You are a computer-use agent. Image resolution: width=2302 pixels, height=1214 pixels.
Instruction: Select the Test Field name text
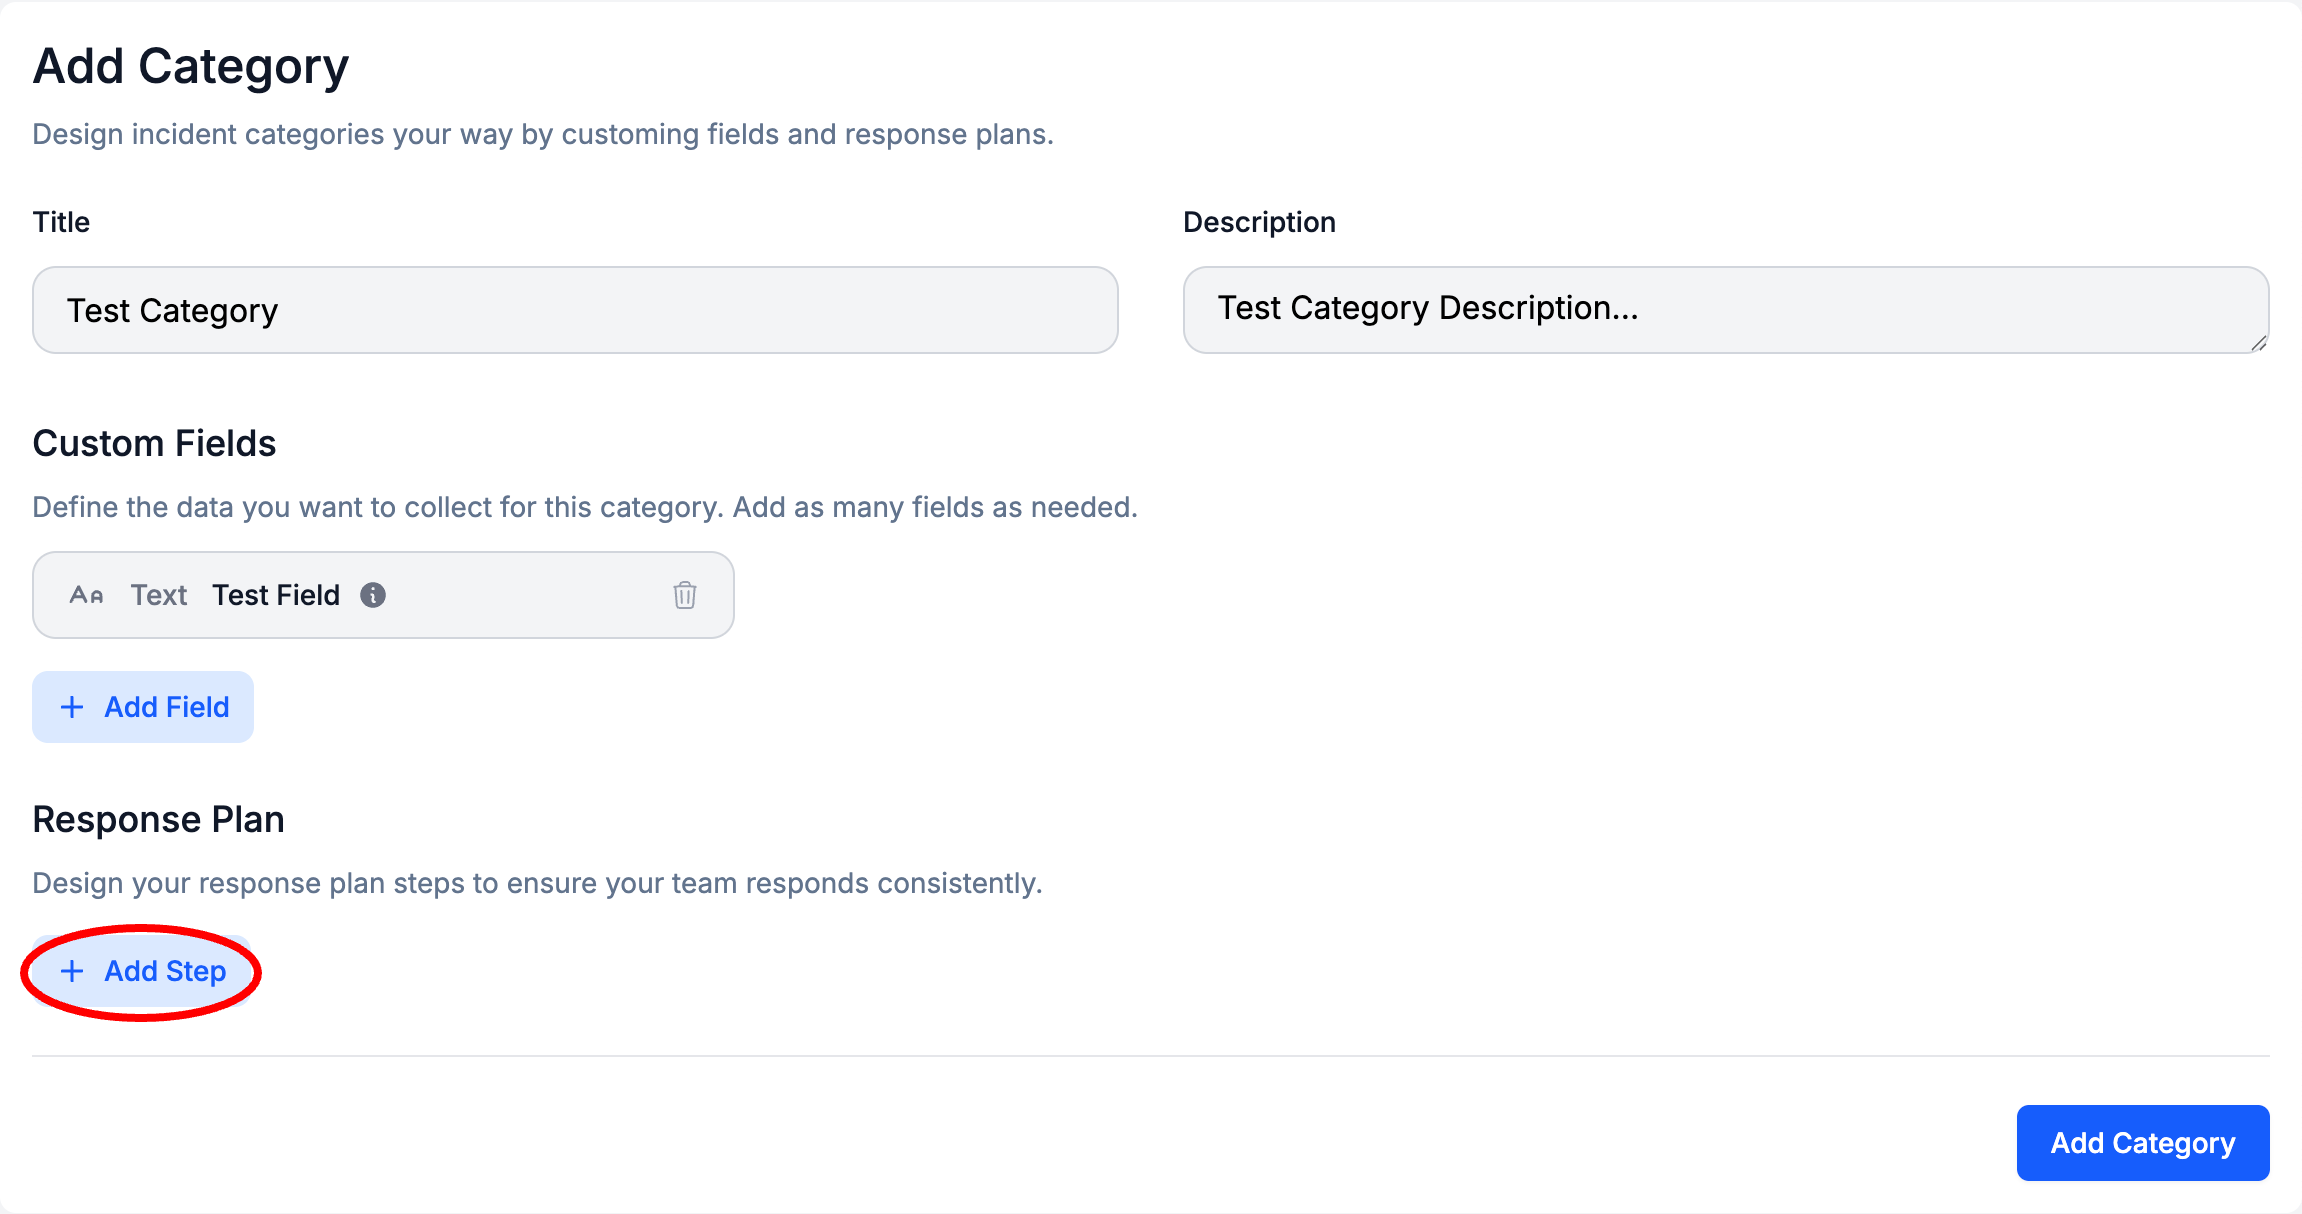[x=276, y=595]
